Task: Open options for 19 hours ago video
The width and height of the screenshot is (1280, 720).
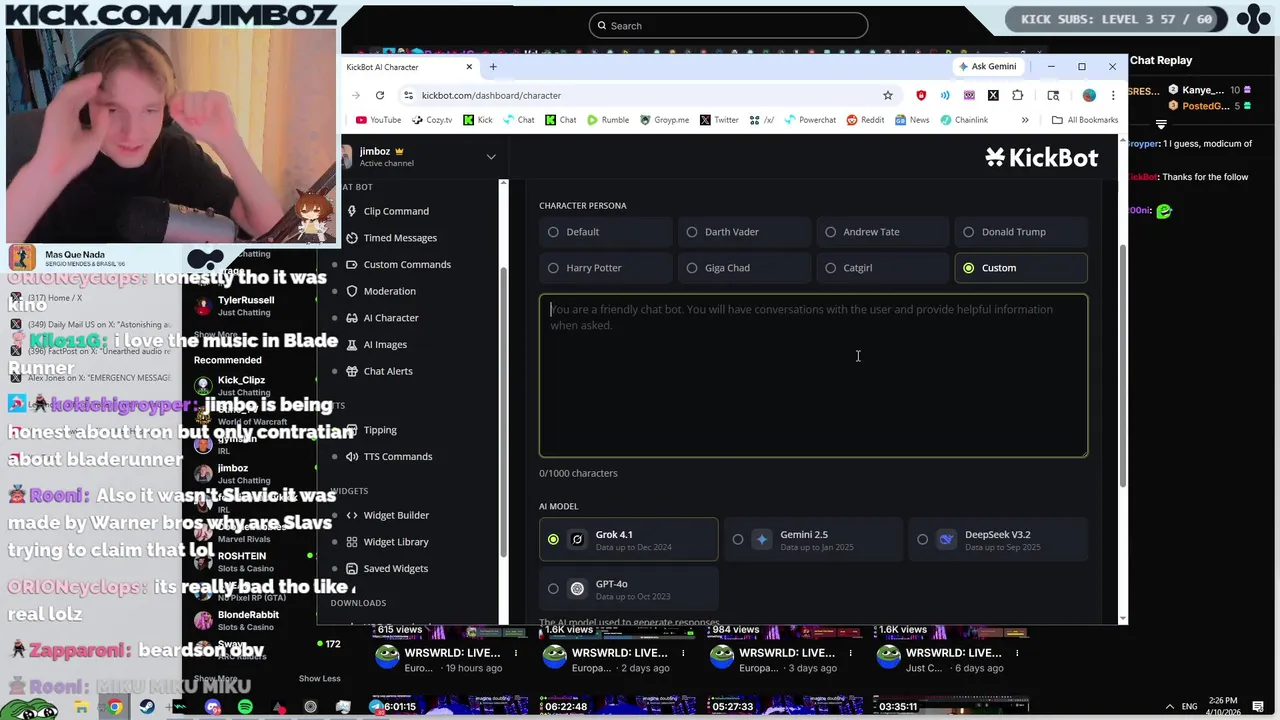Action: click(x=516, y=653)
